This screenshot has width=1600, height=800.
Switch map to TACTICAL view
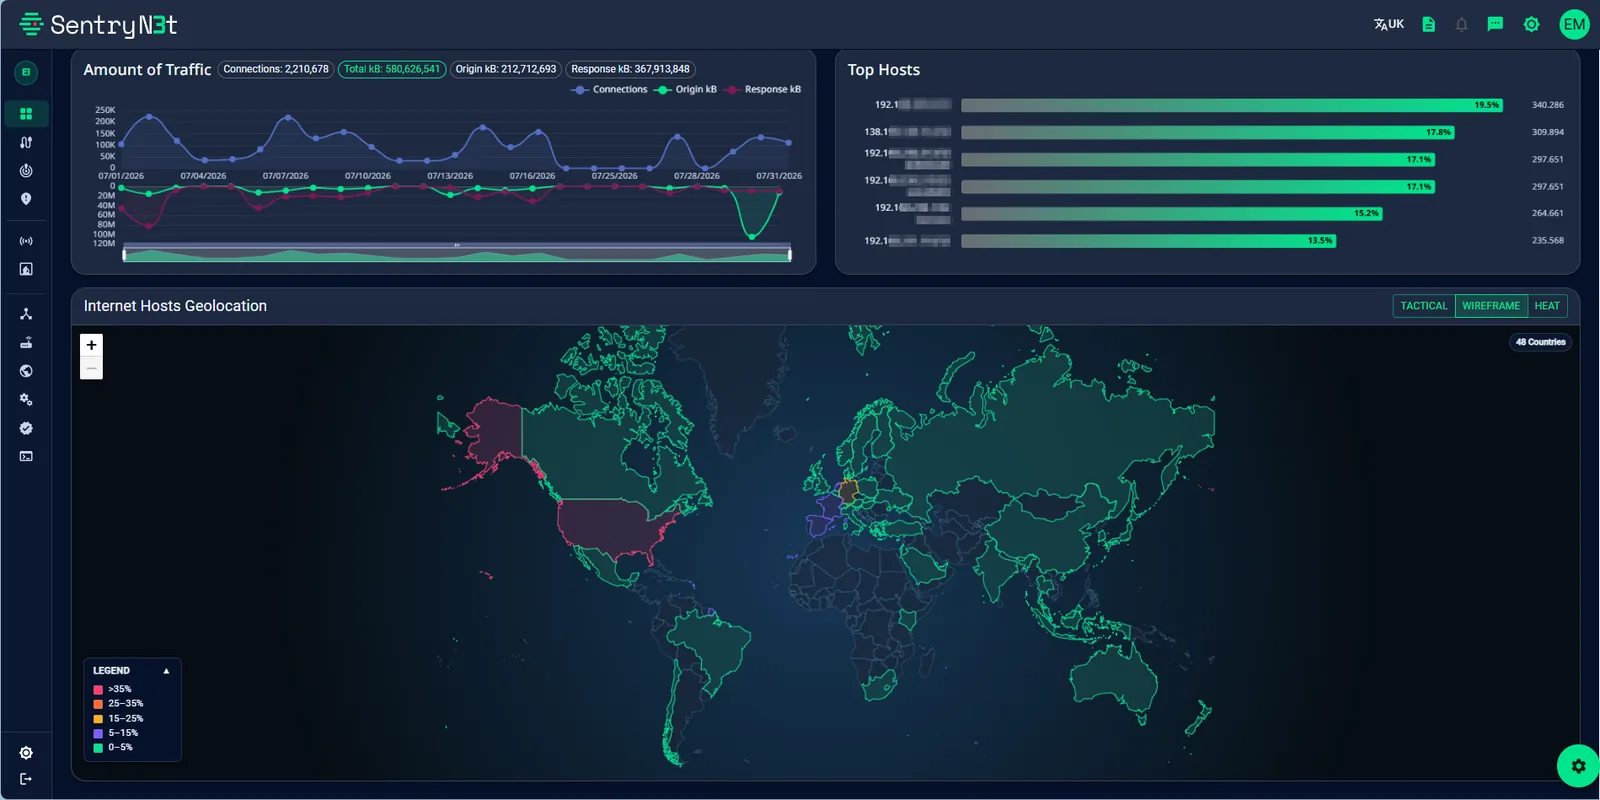coord(1424,306)
